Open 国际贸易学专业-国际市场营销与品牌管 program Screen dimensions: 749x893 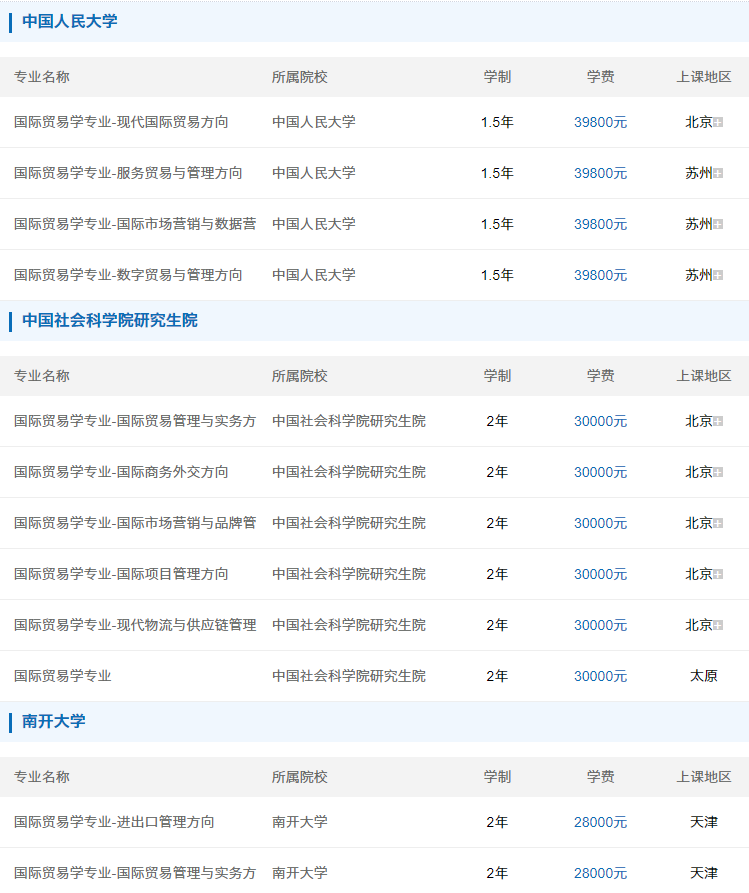pyautogui.click(x=135, y=523)
